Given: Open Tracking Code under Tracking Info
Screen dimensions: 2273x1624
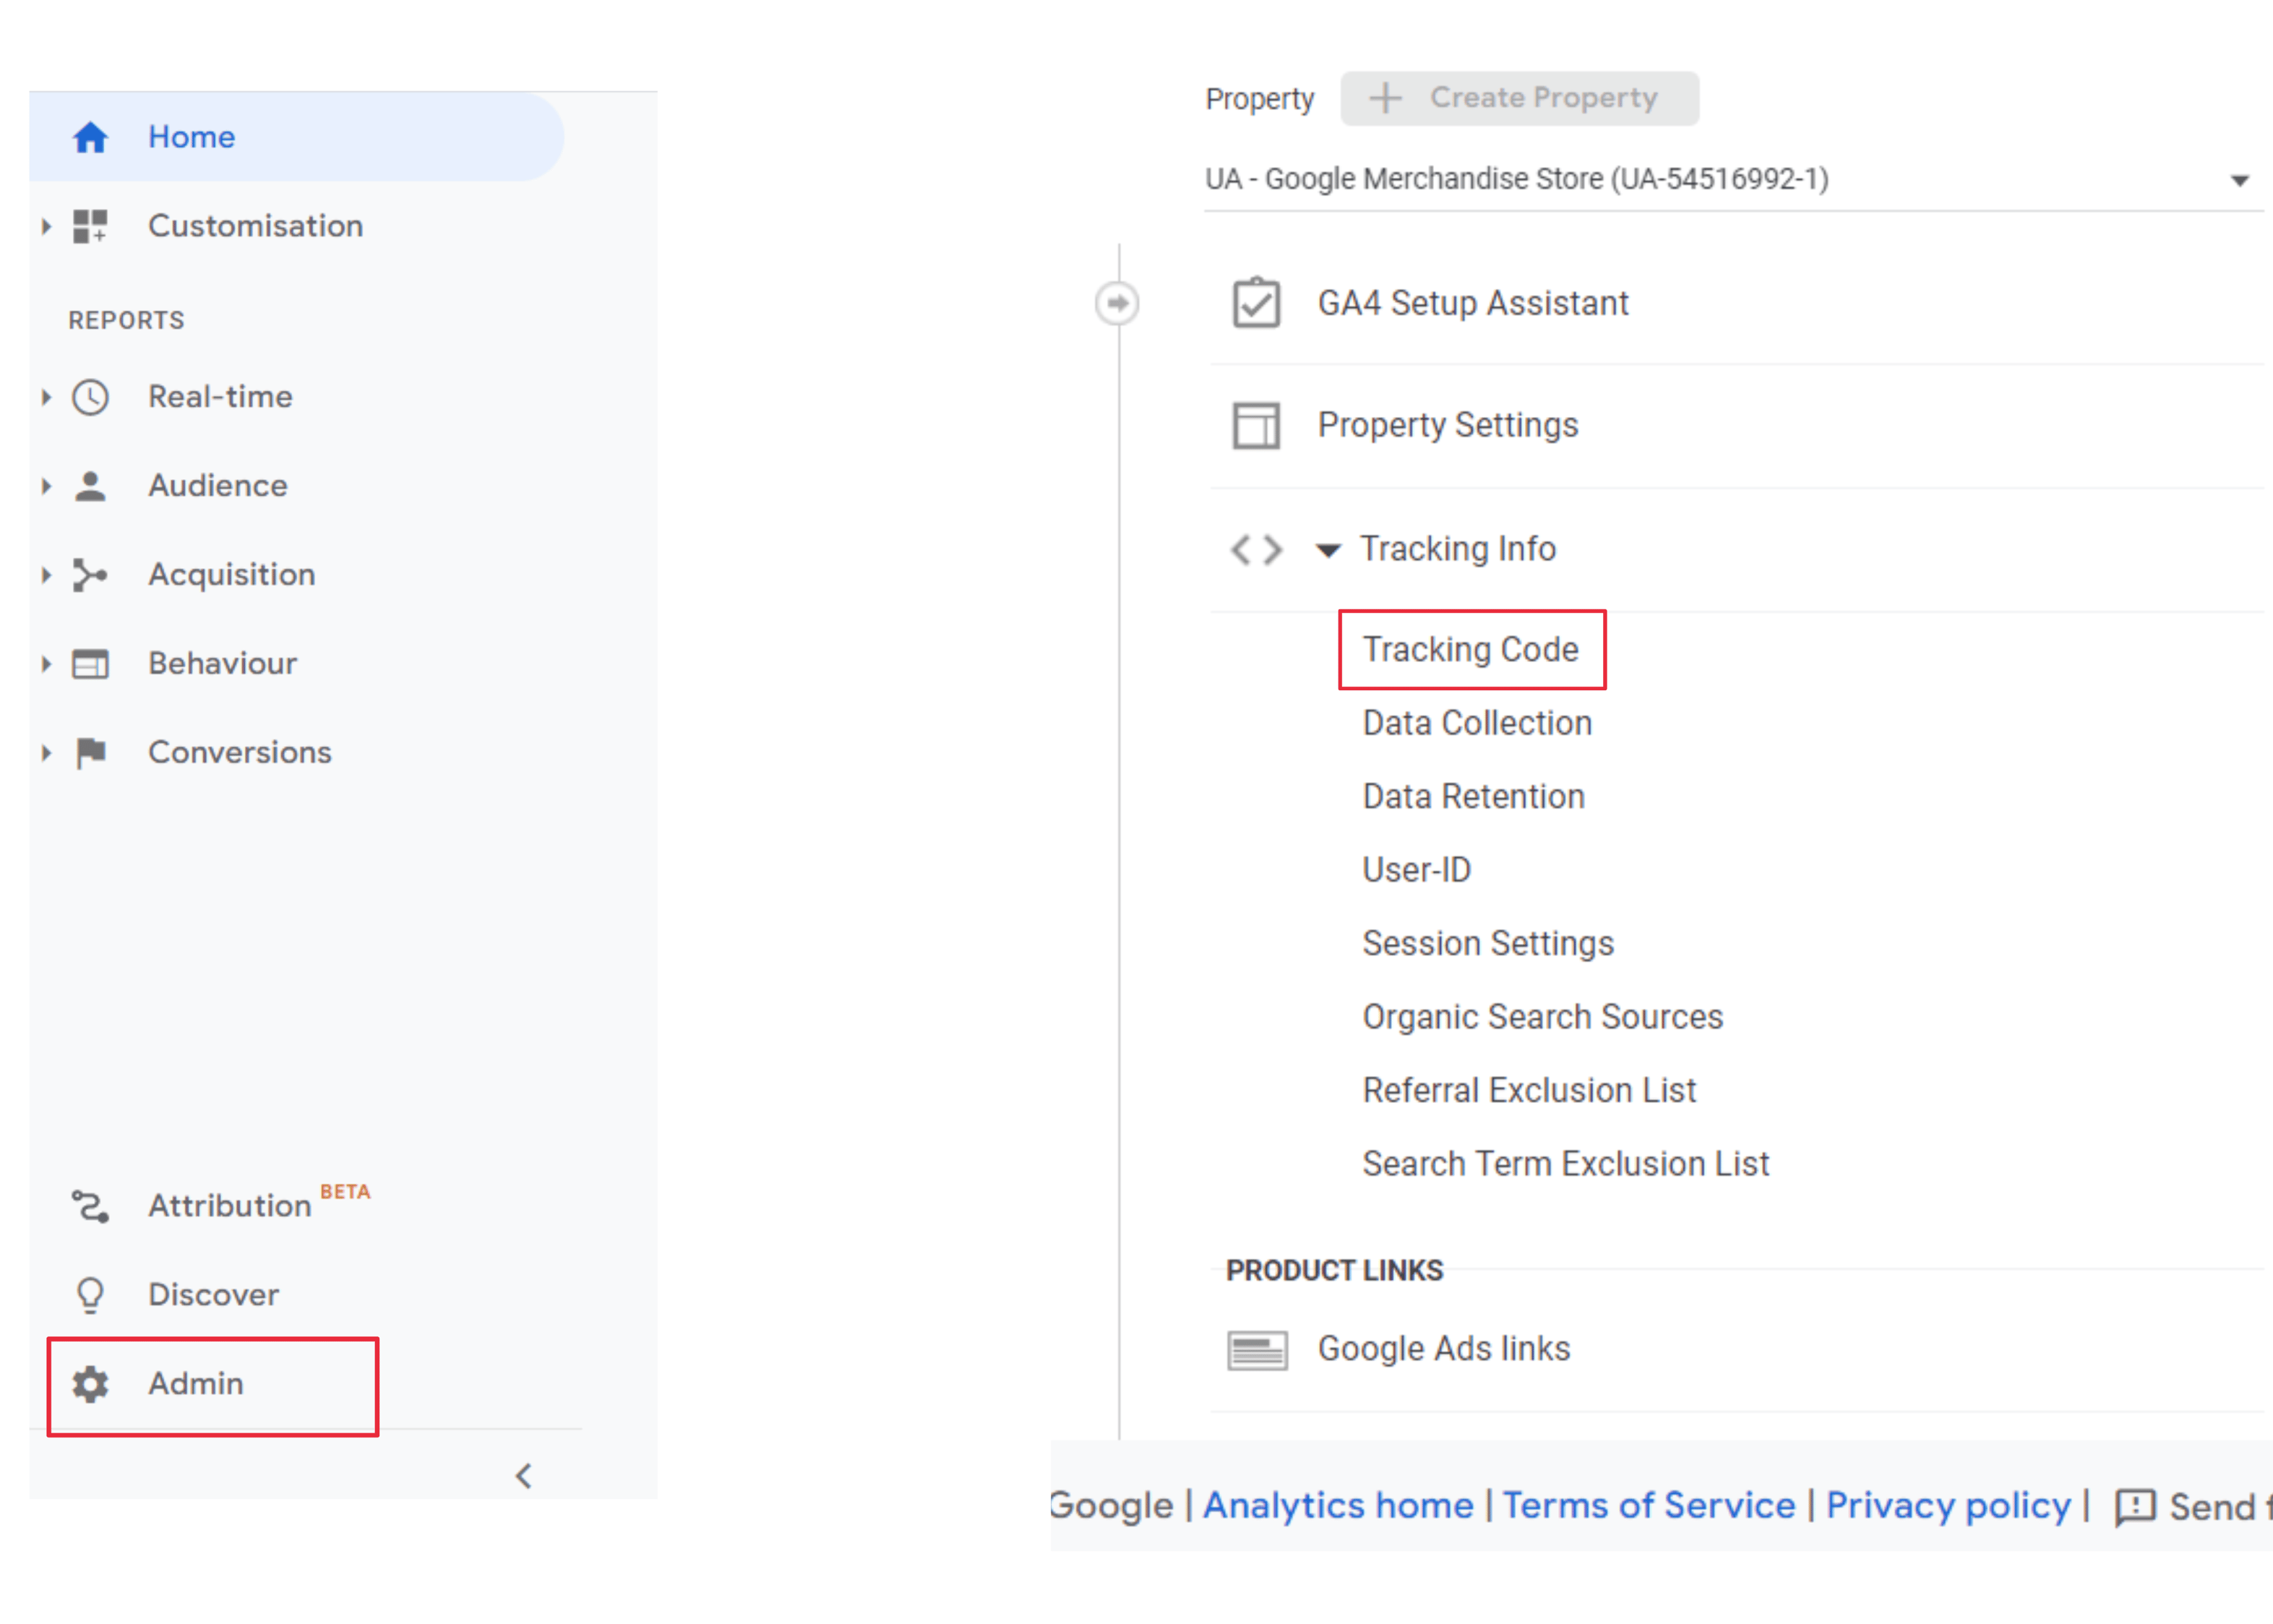Looking at the screenshot, I should [x=1470, y=650].
